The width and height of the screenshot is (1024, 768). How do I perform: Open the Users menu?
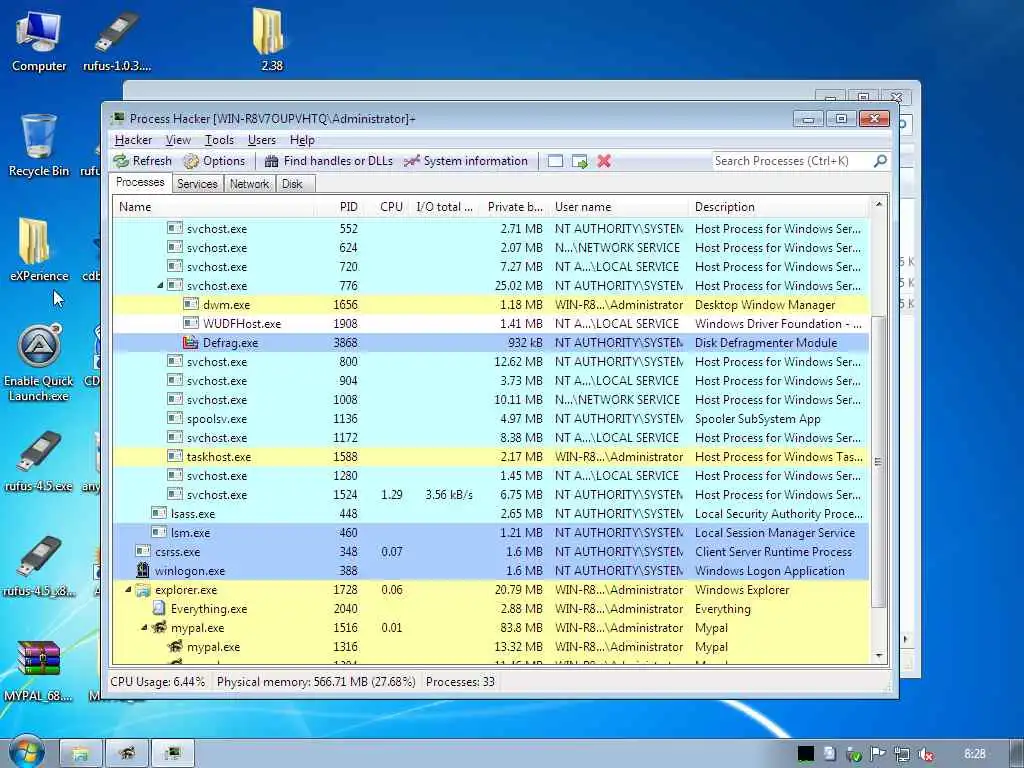click(261, 140)
